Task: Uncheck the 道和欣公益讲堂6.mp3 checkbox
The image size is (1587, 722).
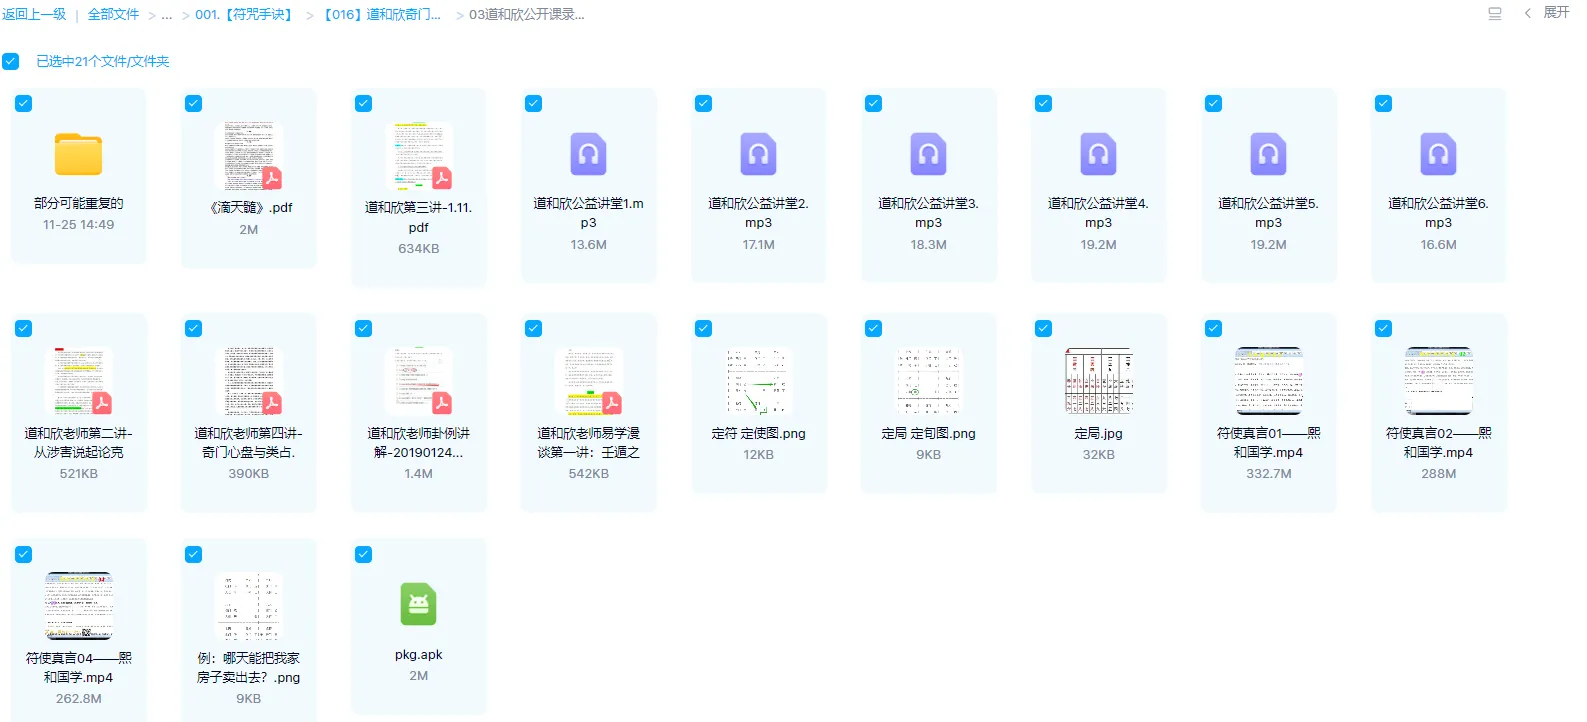Action: [1384, 104]
